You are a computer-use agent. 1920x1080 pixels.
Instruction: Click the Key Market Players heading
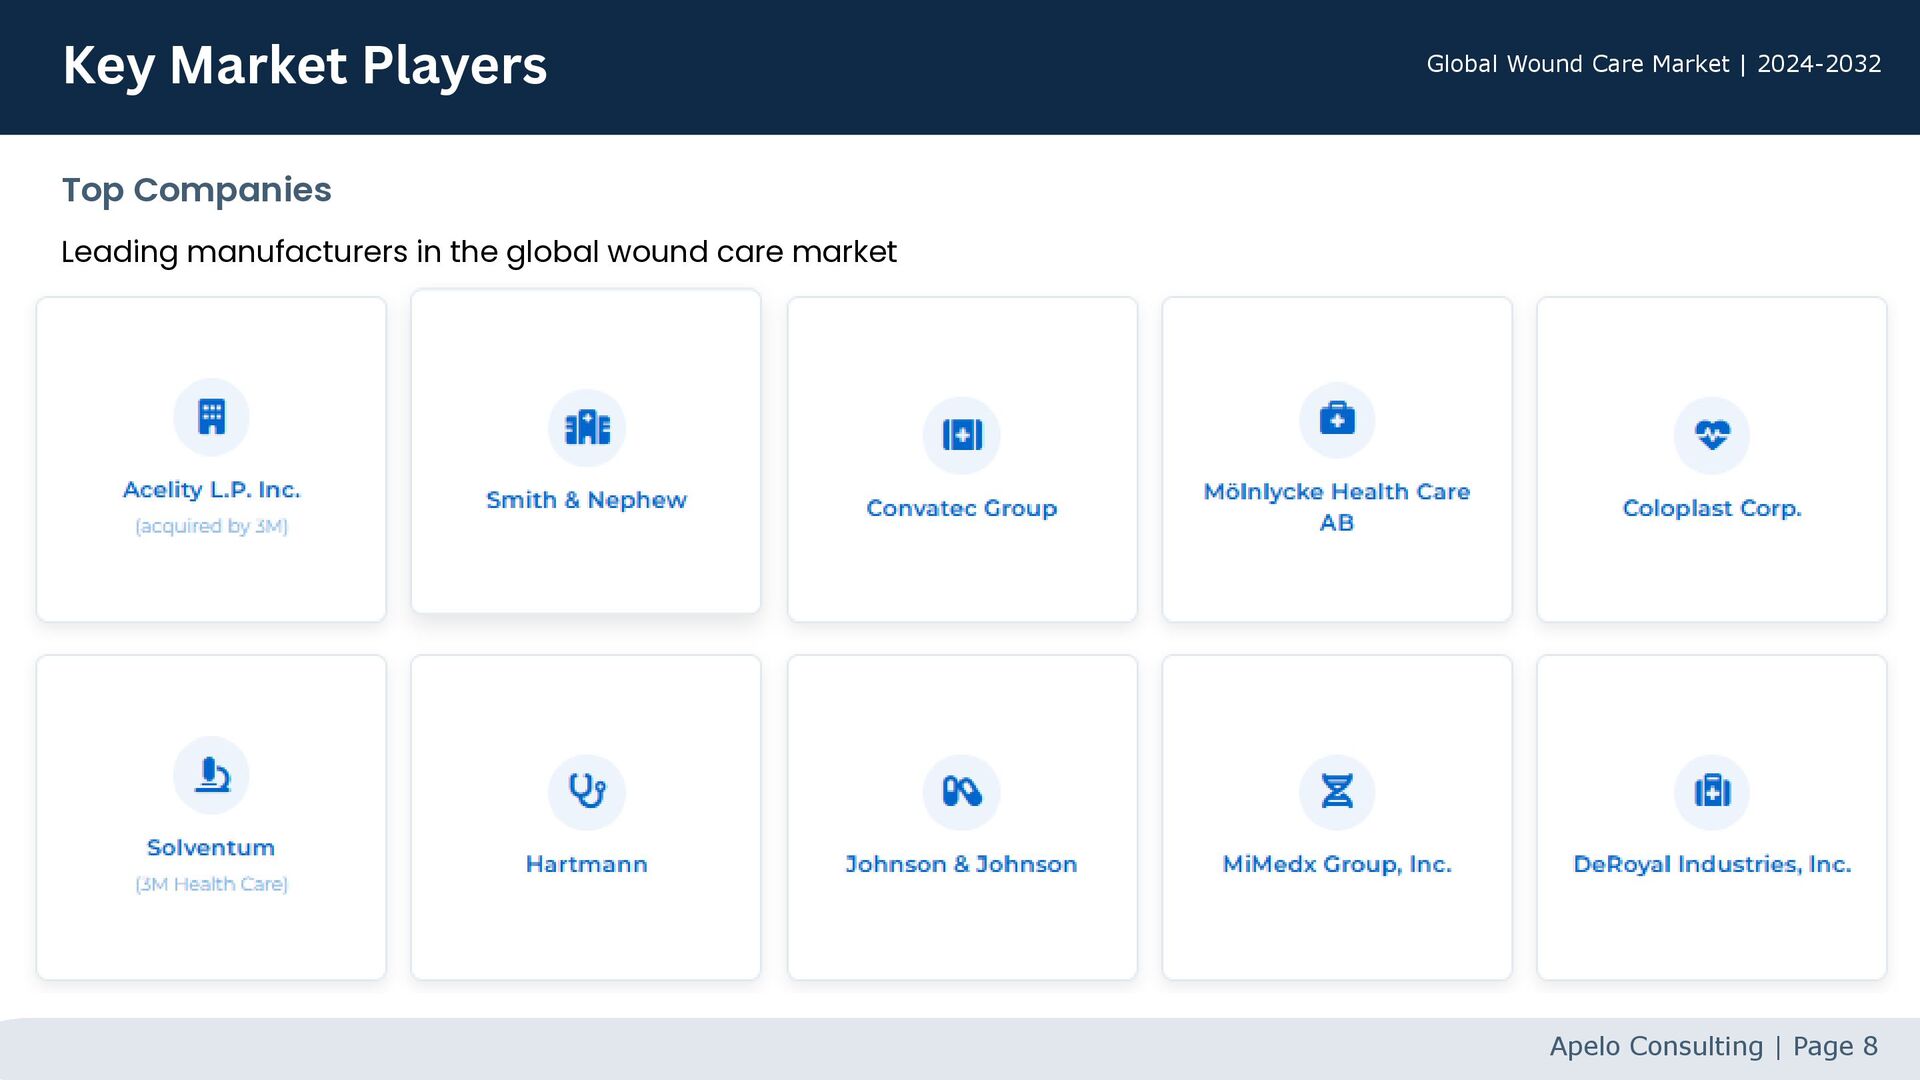pos(305,66)
